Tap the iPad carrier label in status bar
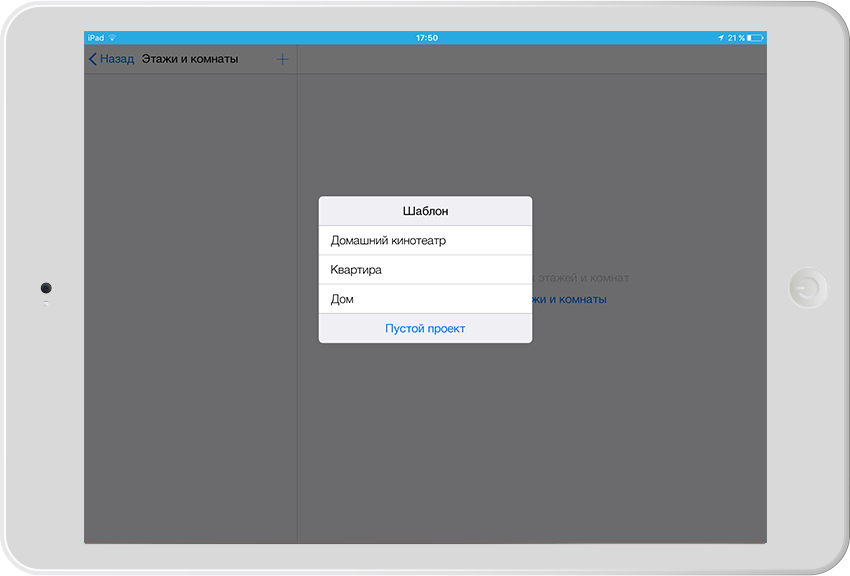This screenshot has width=850, height=576. click(96, 38)
